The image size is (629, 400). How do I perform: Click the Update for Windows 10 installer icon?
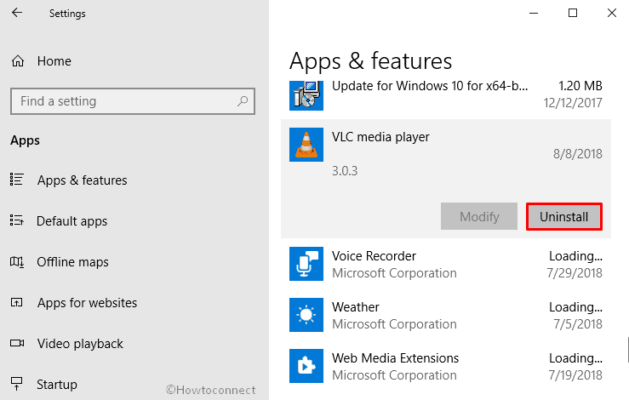point(306,95)
